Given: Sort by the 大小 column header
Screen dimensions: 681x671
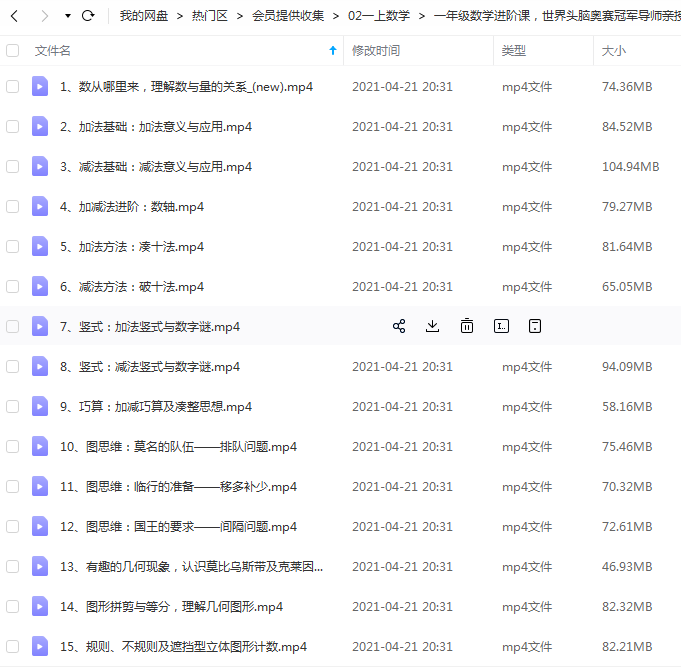Looking at the screenshot, I should point(613,50).
